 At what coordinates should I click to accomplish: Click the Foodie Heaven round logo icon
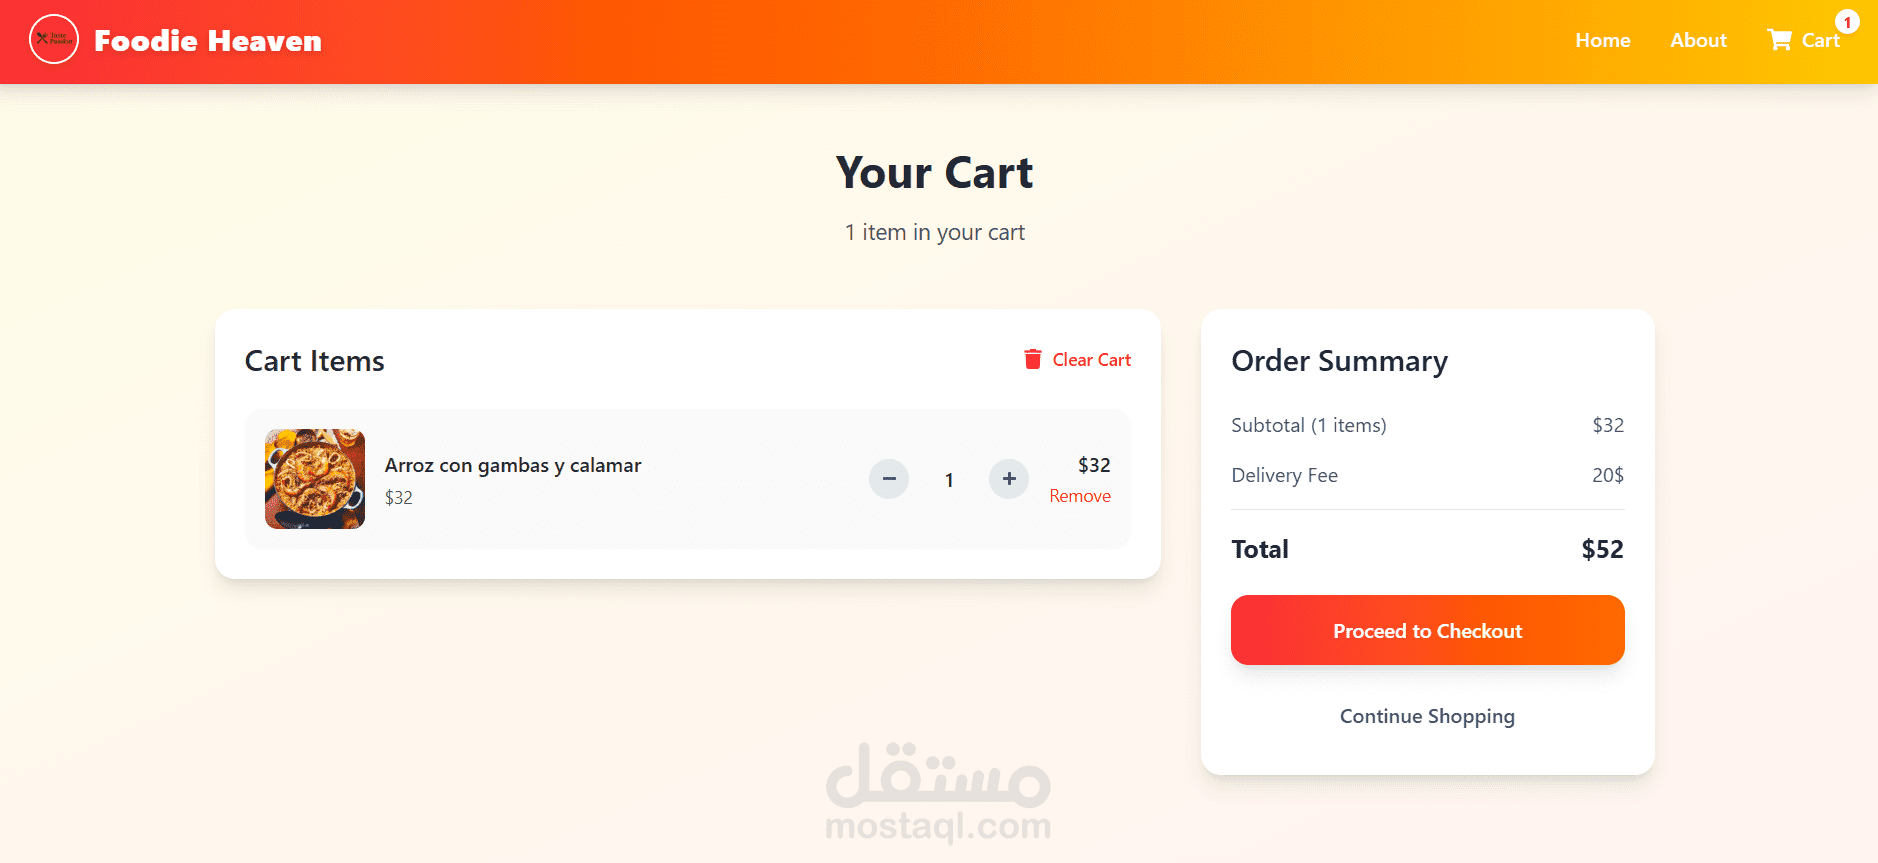pos(54,40)
